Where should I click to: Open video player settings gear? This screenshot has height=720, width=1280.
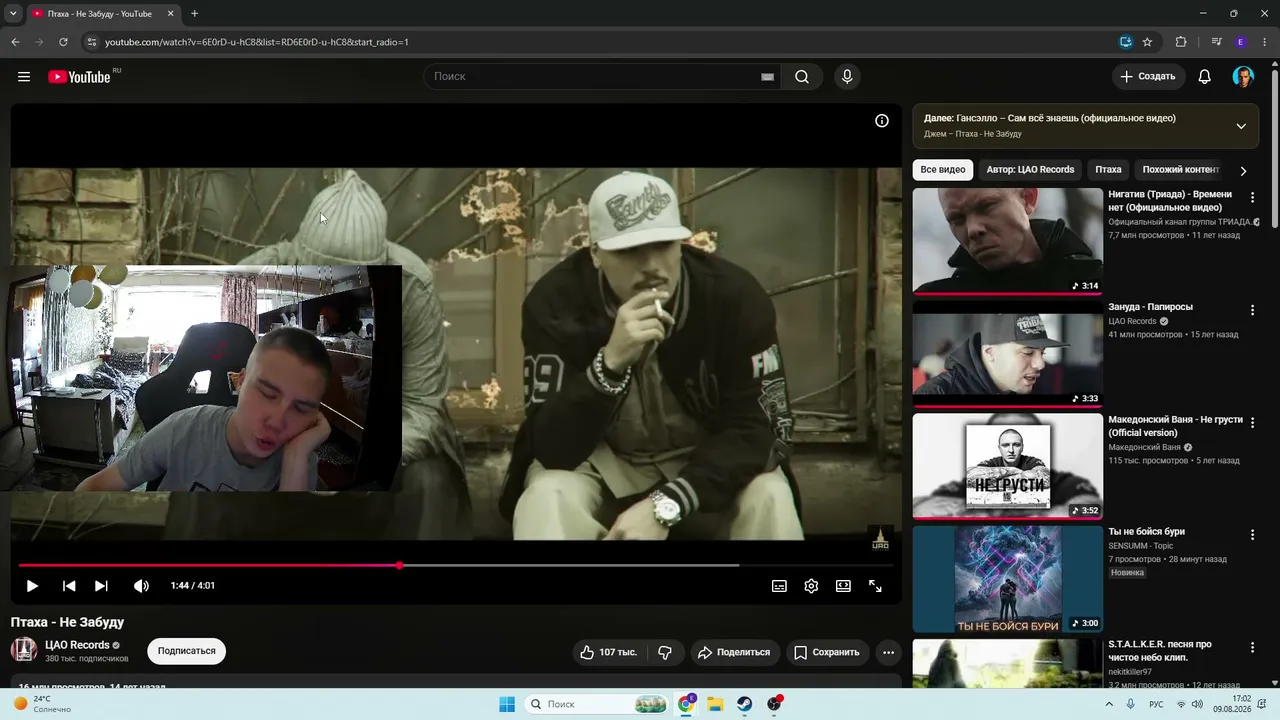[x=811, y=586]
